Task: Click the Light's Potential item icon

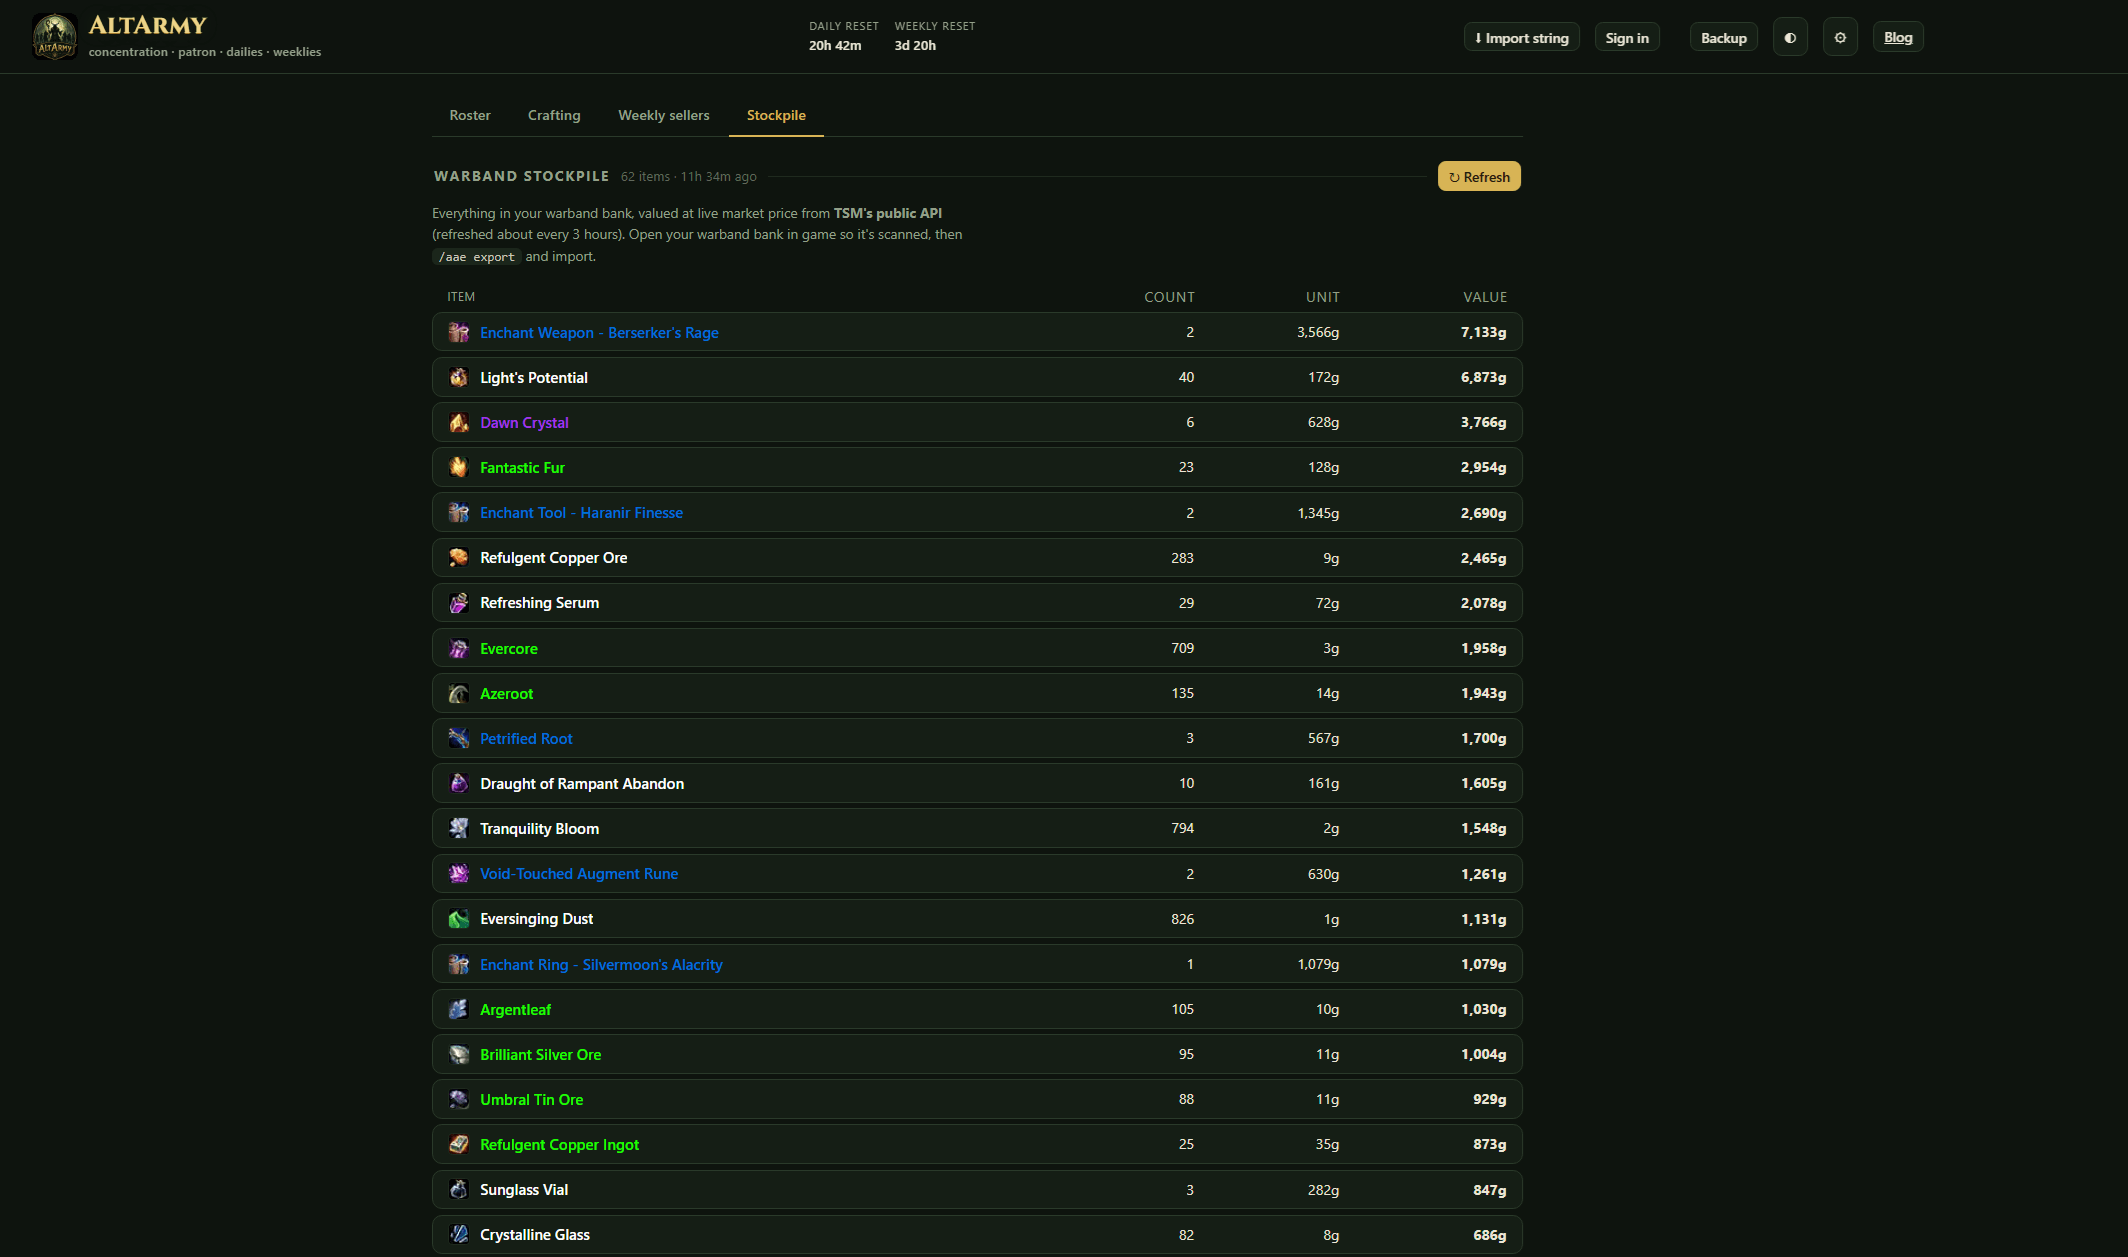Action: [459, 377]
